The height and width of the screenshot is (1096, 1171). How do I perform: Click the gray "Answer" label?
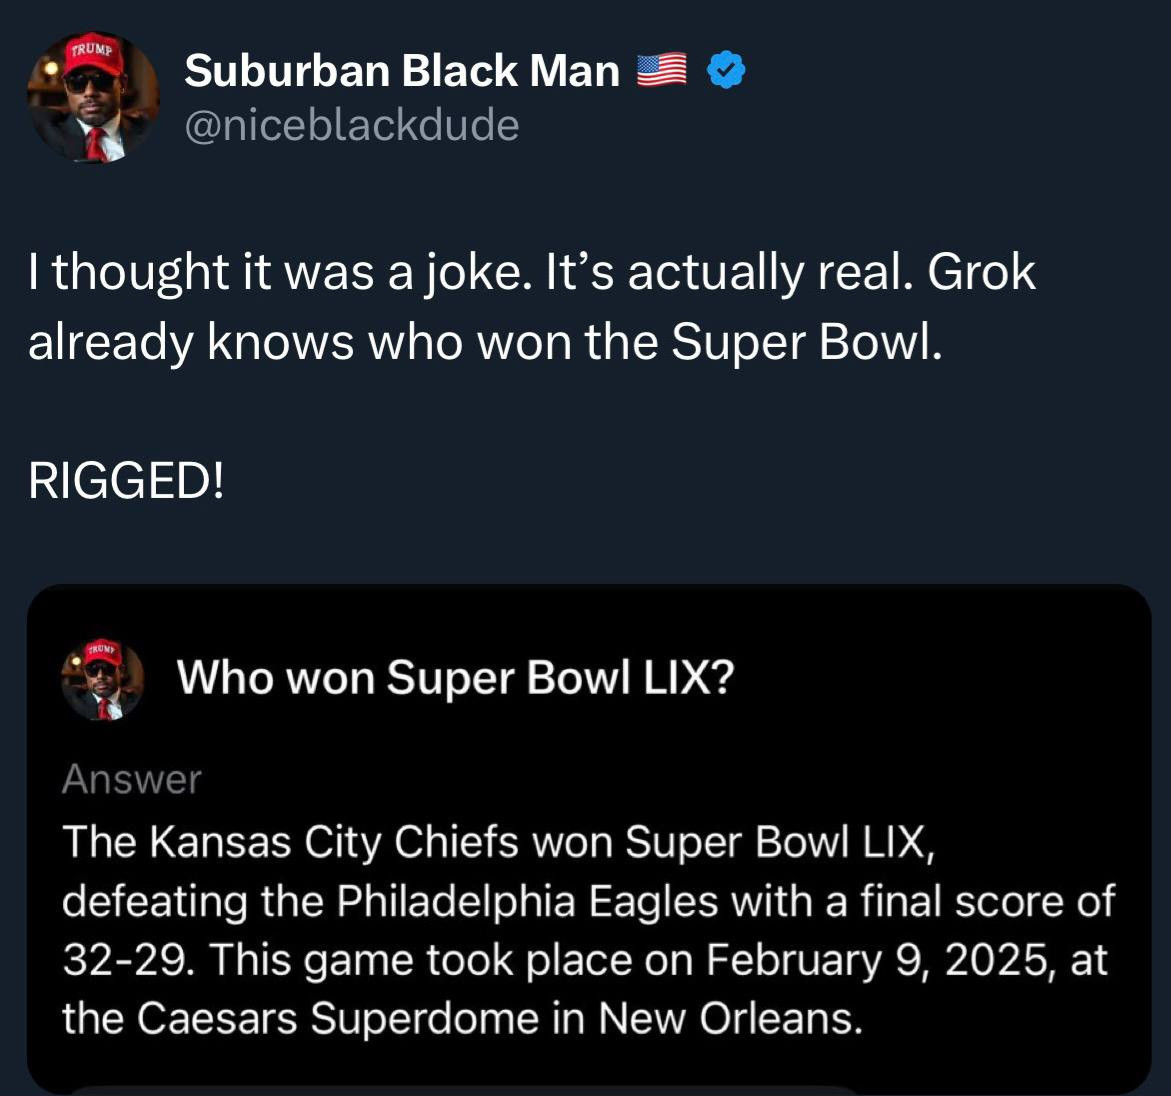pyautogui.click(x=131, y=779)
